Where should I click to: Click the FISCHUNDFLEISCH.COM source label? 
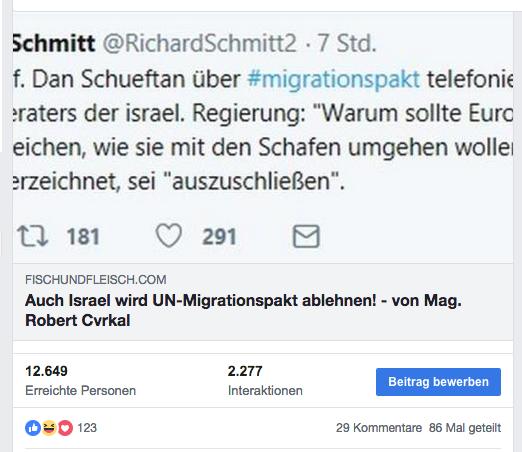[96, 280]
